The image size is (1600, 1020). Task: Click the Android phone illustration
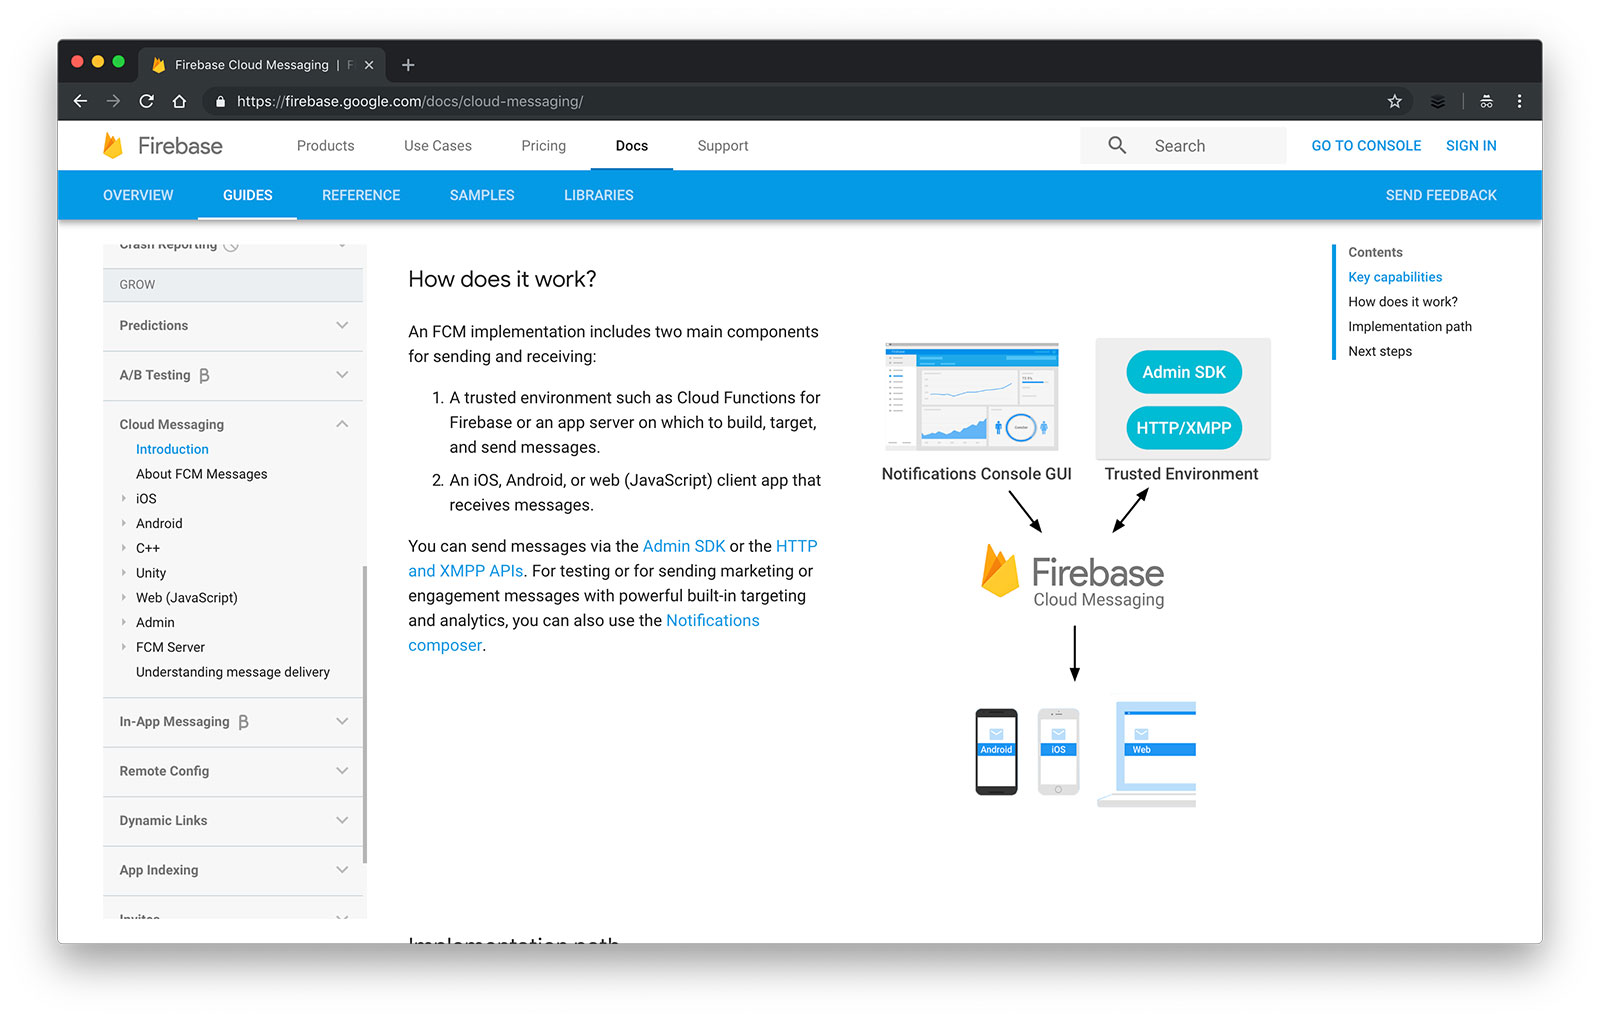pyautogui.click(x=996, y=752)
